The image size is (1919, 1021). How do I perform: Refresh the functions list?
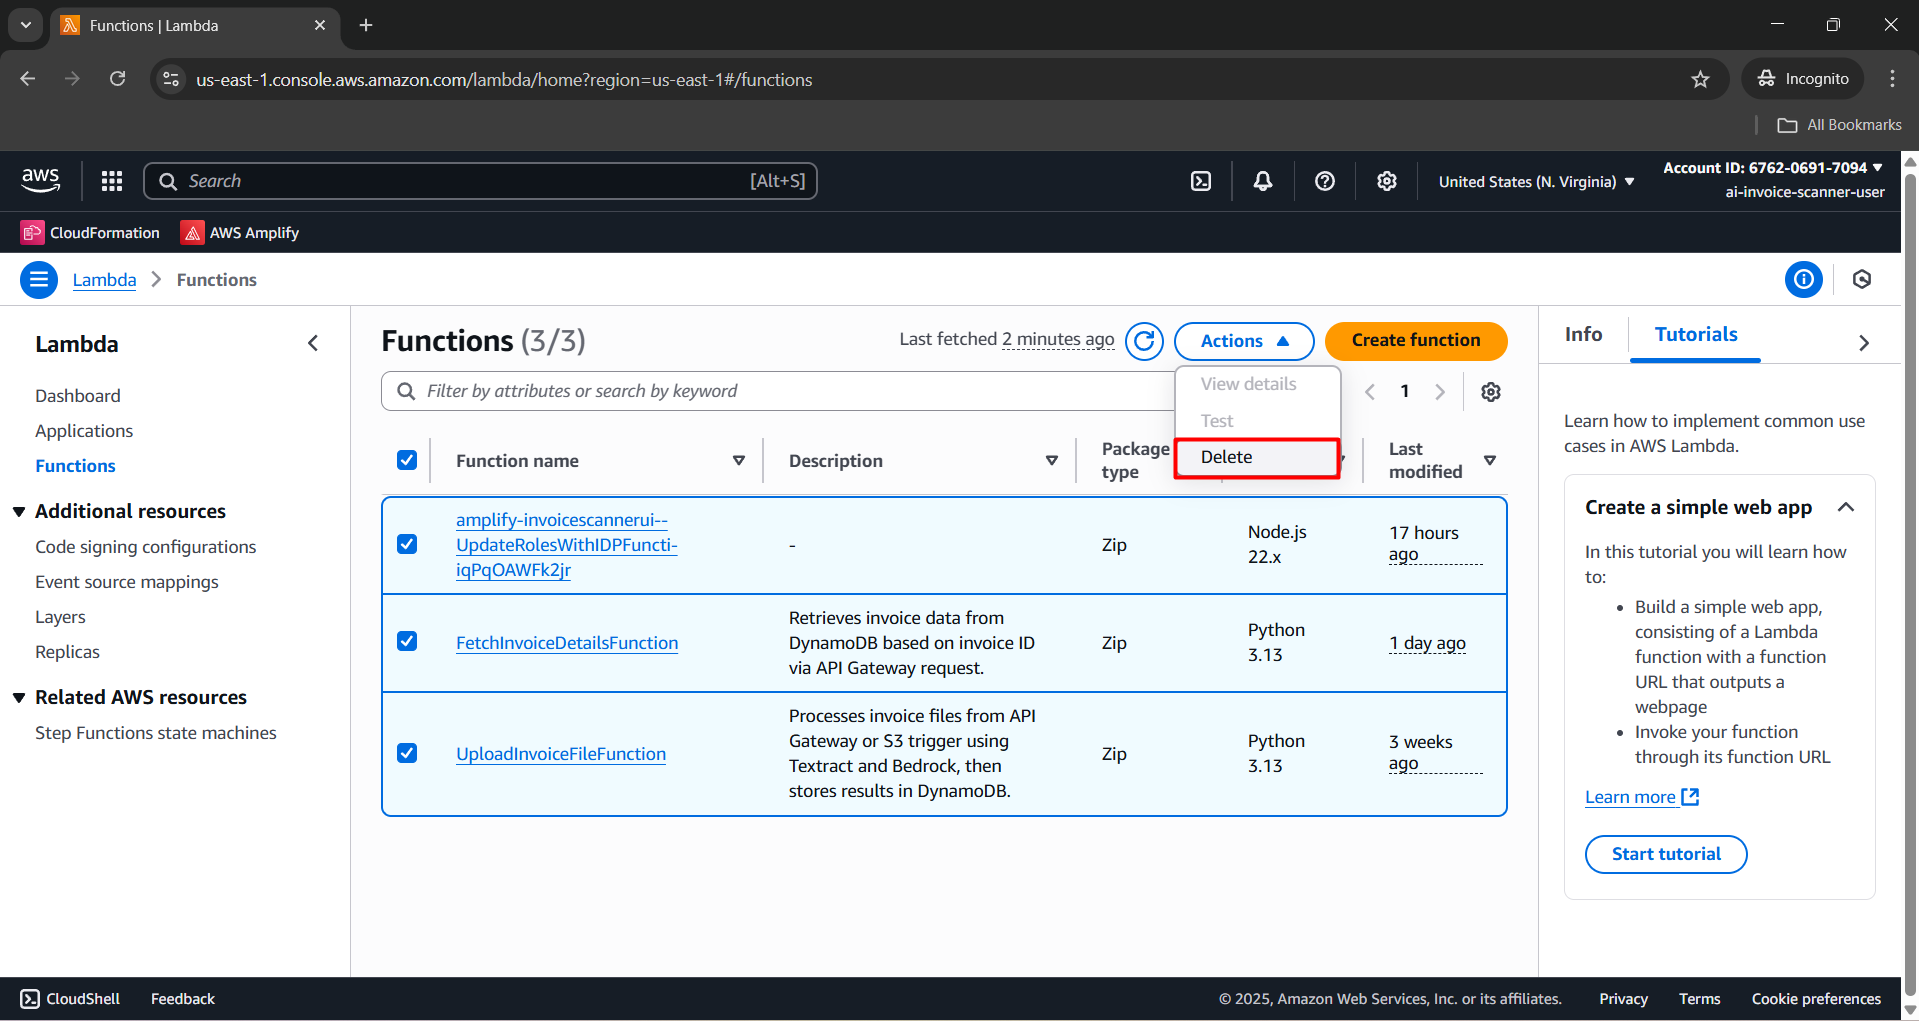coord(1144,341)
